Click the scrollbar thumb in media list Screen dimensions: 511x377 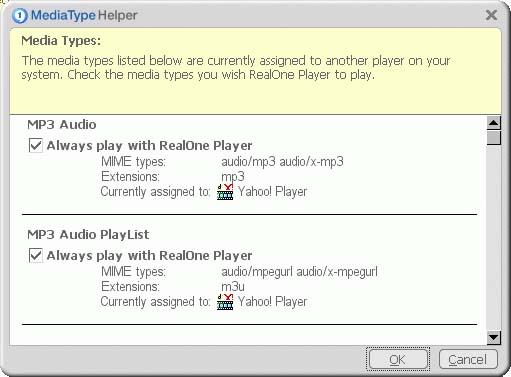pyautogui.click(x=494, y=138)
